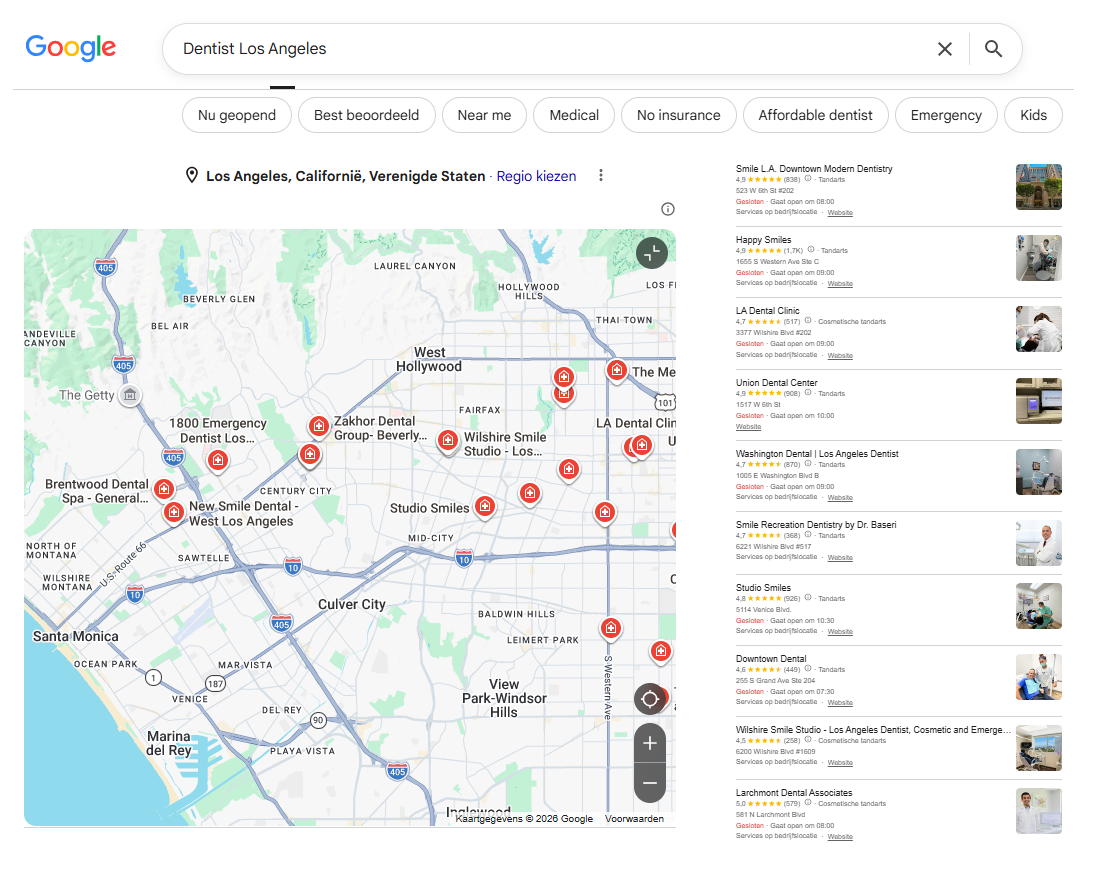
Task: Open Happy Smiles listing photo
Action: pyautogui.click(x=1039, y=259)
